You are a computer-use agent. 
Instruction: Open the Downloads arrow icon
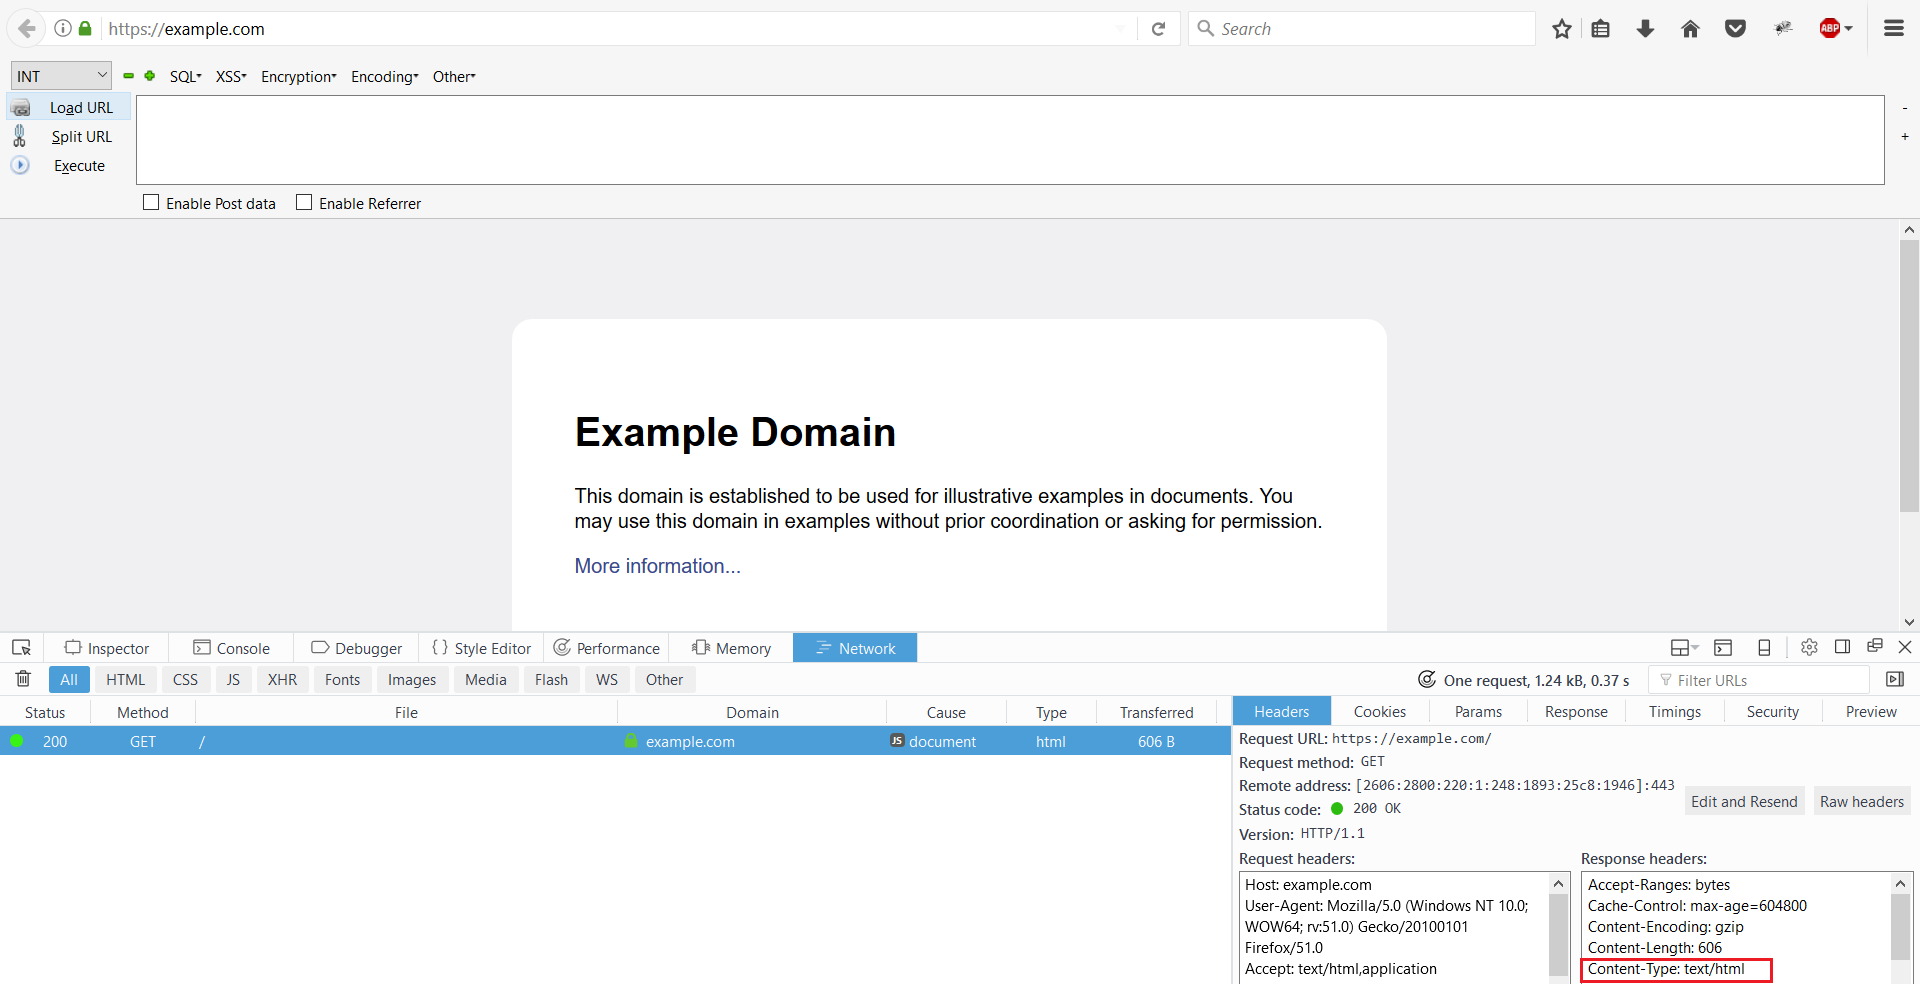(1645, 28)
